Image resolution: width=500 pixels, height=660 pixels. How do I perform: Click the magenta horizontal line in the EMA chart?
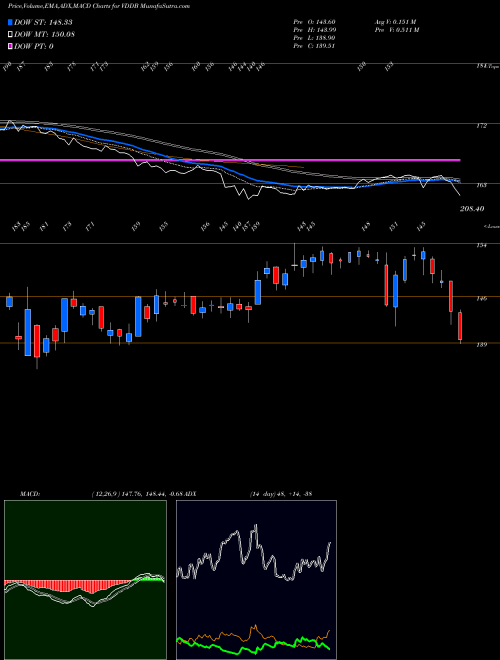230,160
